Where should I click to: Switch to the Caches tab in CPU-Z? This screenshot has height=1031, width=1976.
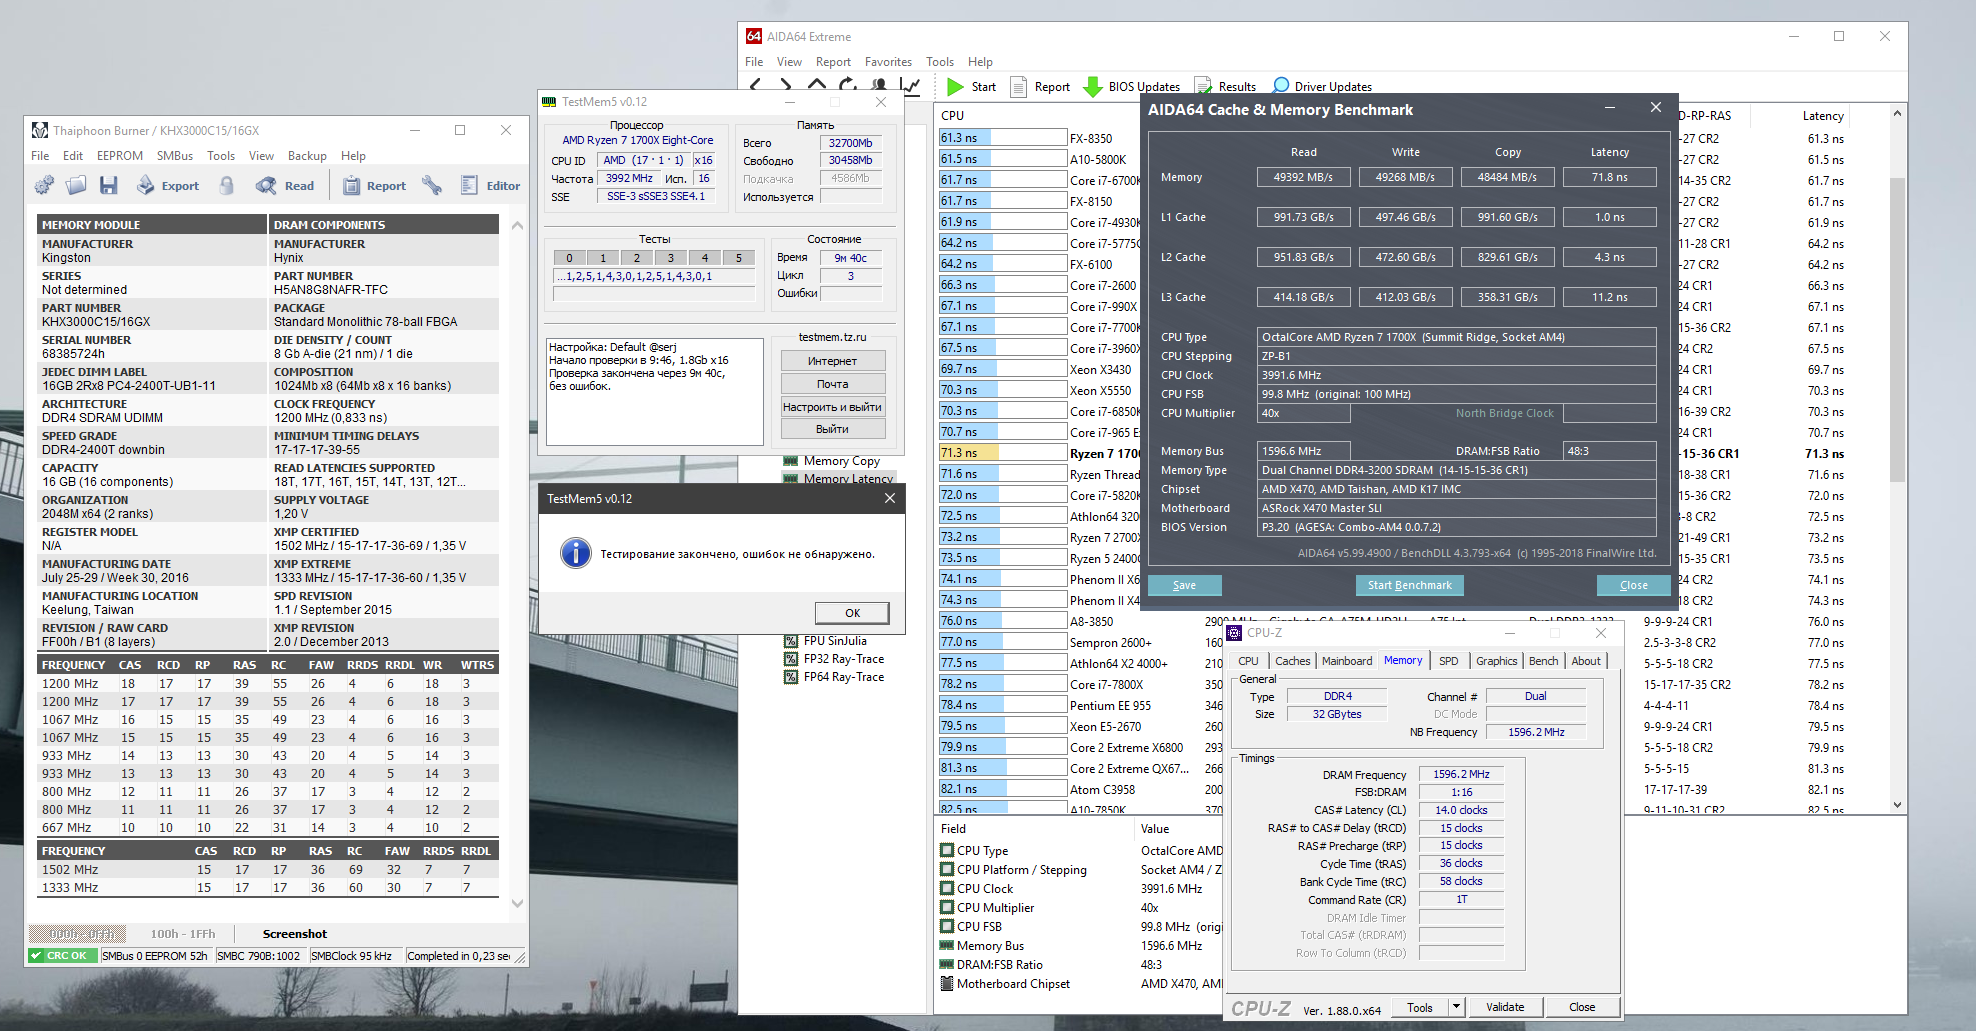pyautogui.click(x=1292, y=661)
